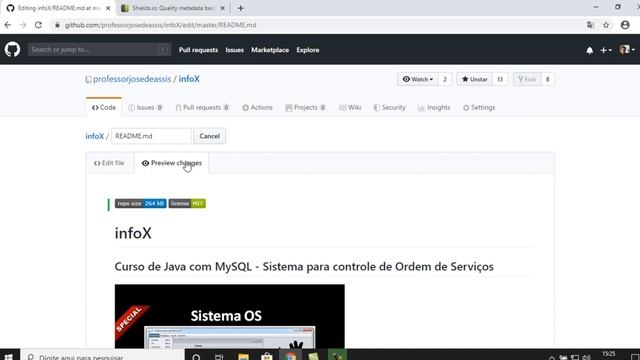Switch to the Issues tab
The width and height of the screenshot is (640, 360).
[x=145, y=107]
